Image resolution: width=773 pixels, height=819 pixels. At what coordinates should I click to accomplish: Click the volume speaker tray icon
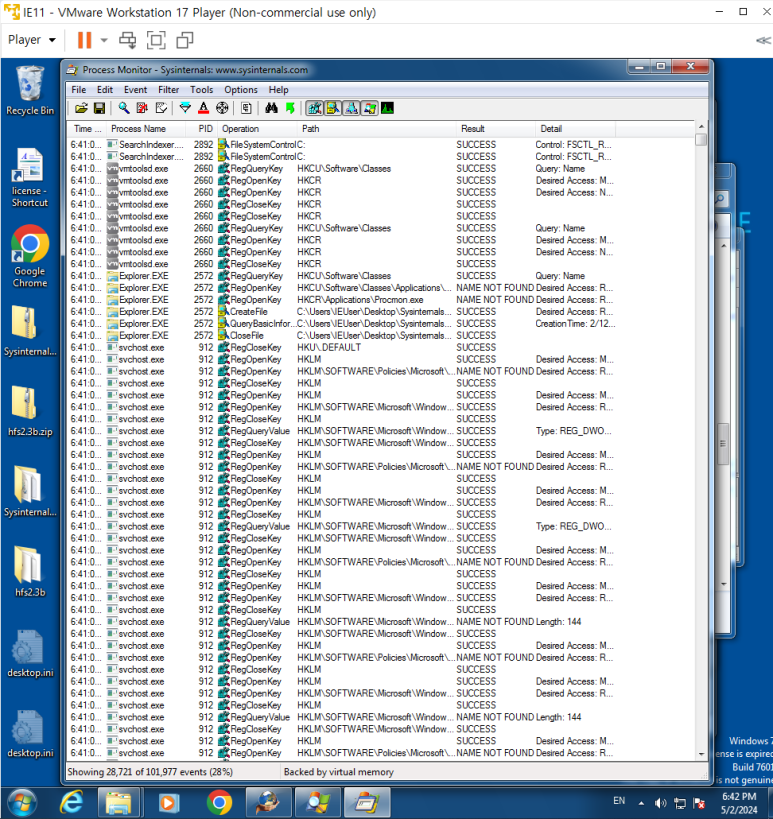click(x=661, y=803)
